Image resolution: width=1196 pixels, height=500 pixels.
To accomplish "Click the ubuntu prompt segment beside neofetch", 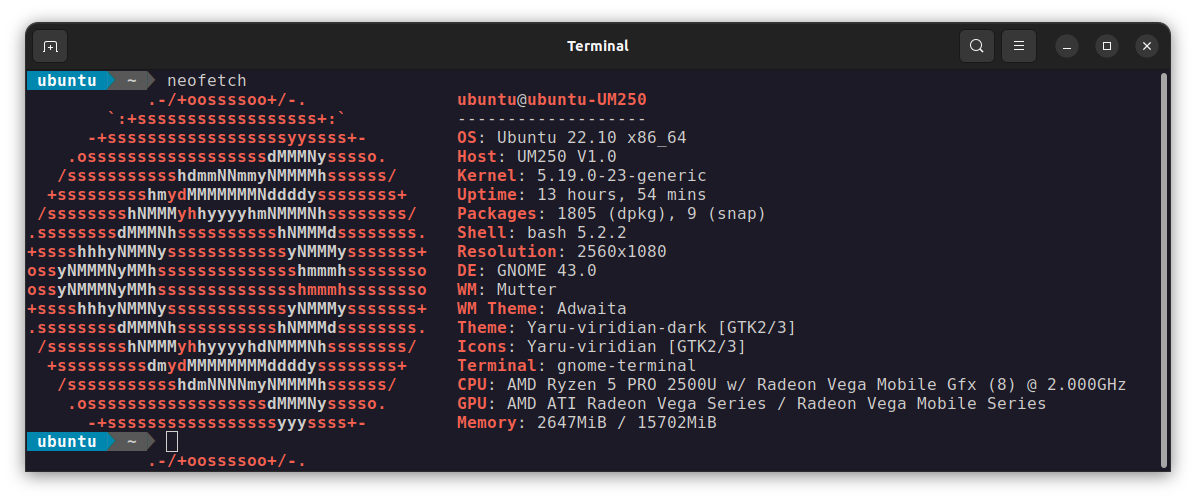I will [67, 81].
